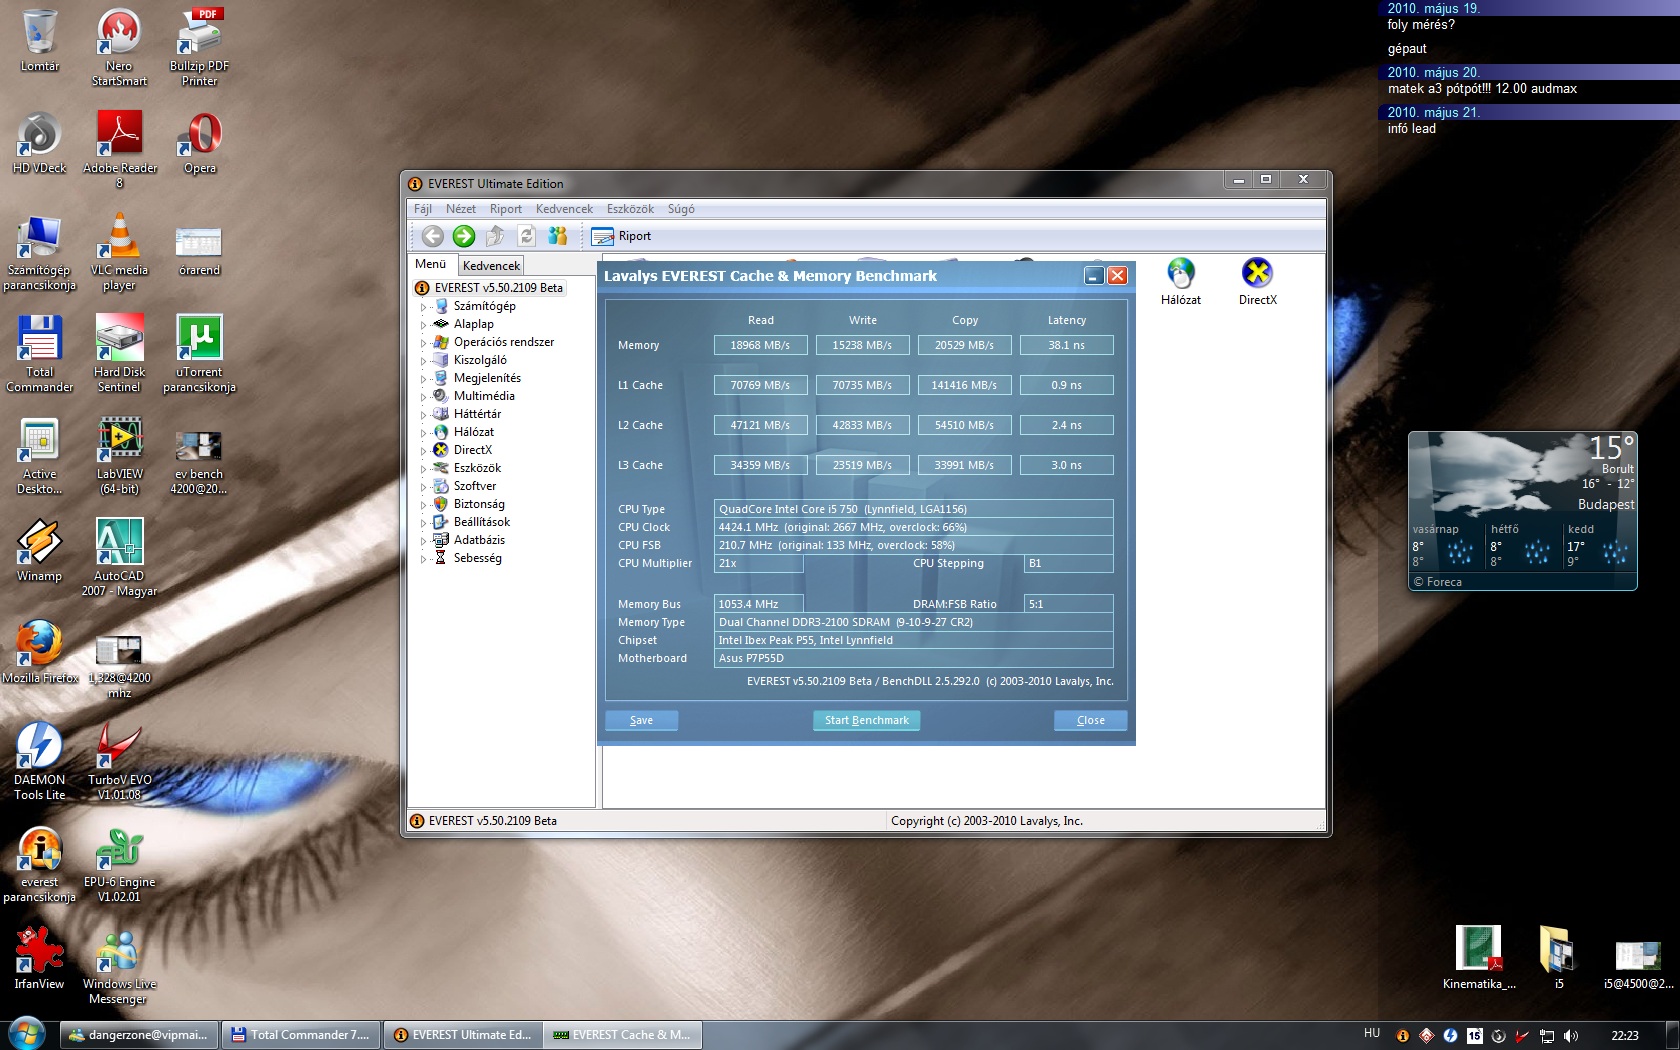The image size is (1680, 1050).
Task: Open VLC media player desktop icon
Action: coord(119,252)
